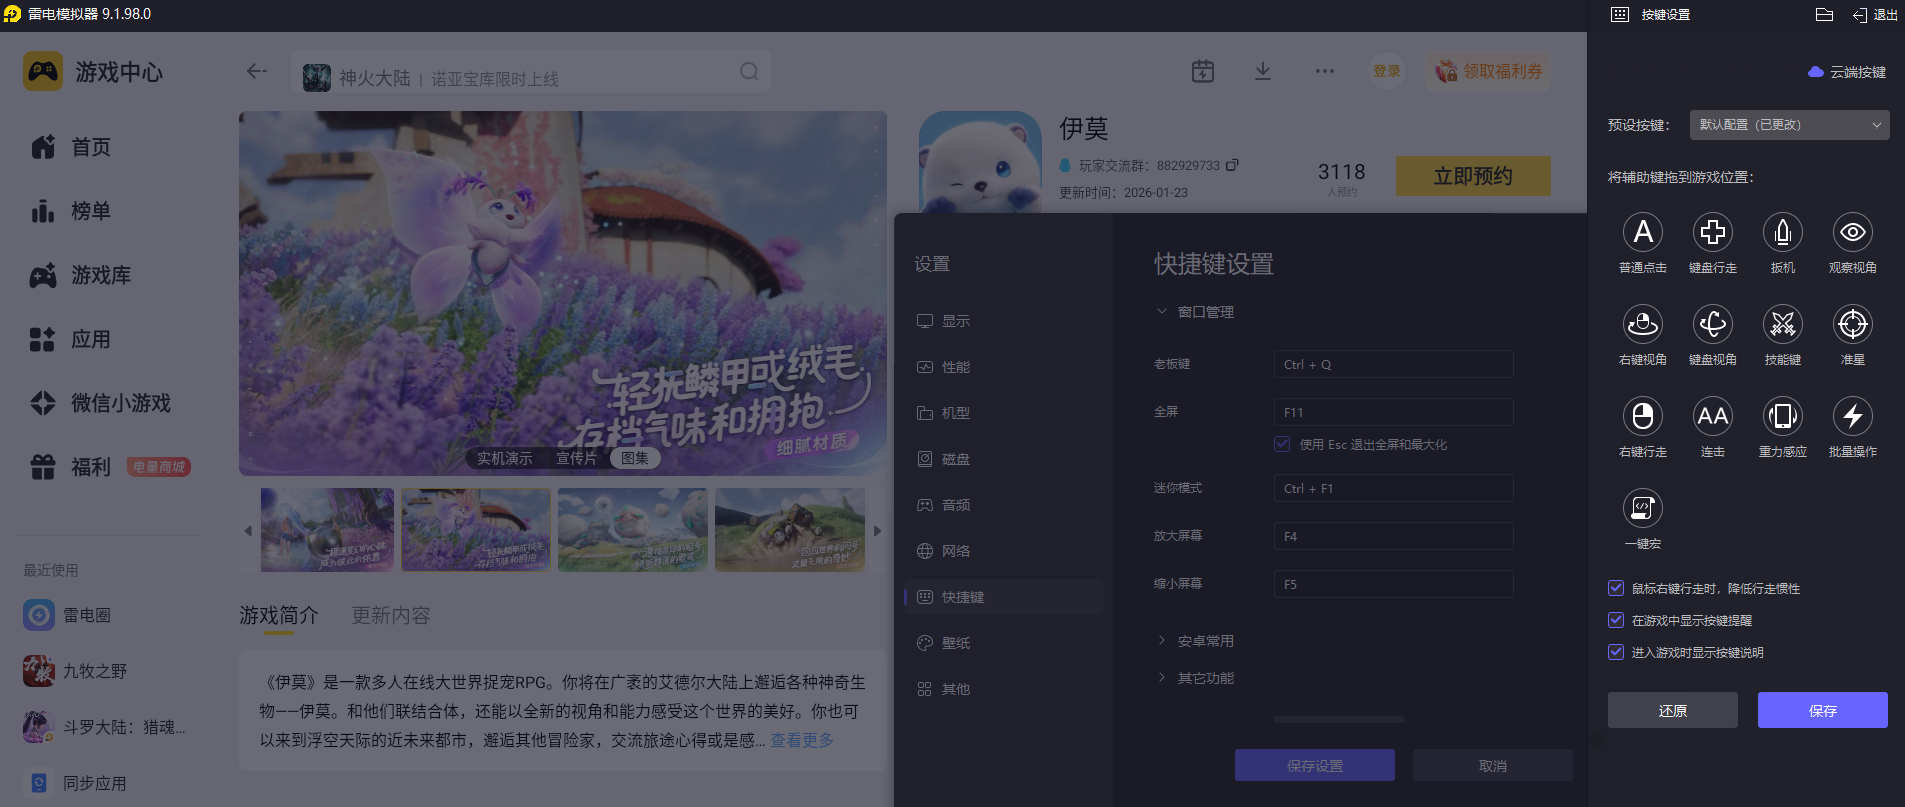1905x807 pixels.
Task: Toggle 在游戏中显示按键提醒 checkbox
Action: [x=1615, y=620]
